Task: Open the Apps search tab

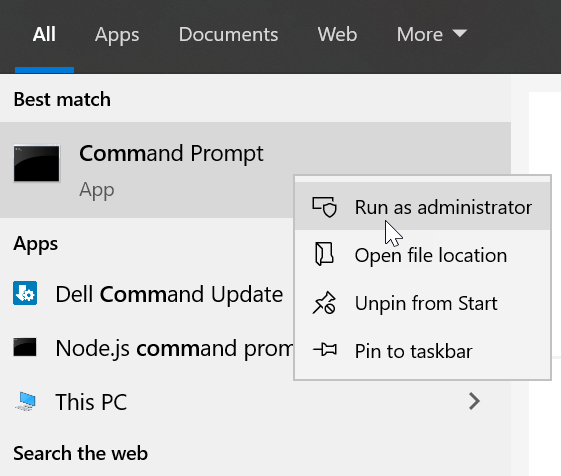Action: click(x=117, y=35)
